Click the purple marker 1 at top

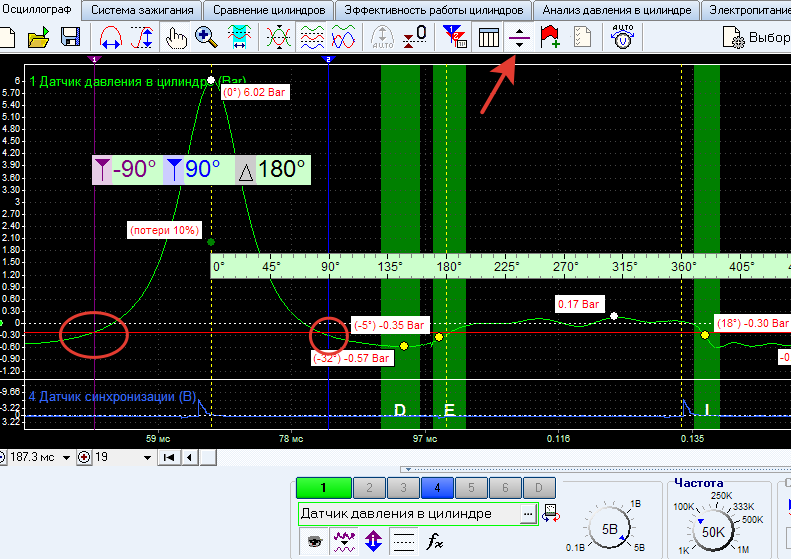click(94, 60)
